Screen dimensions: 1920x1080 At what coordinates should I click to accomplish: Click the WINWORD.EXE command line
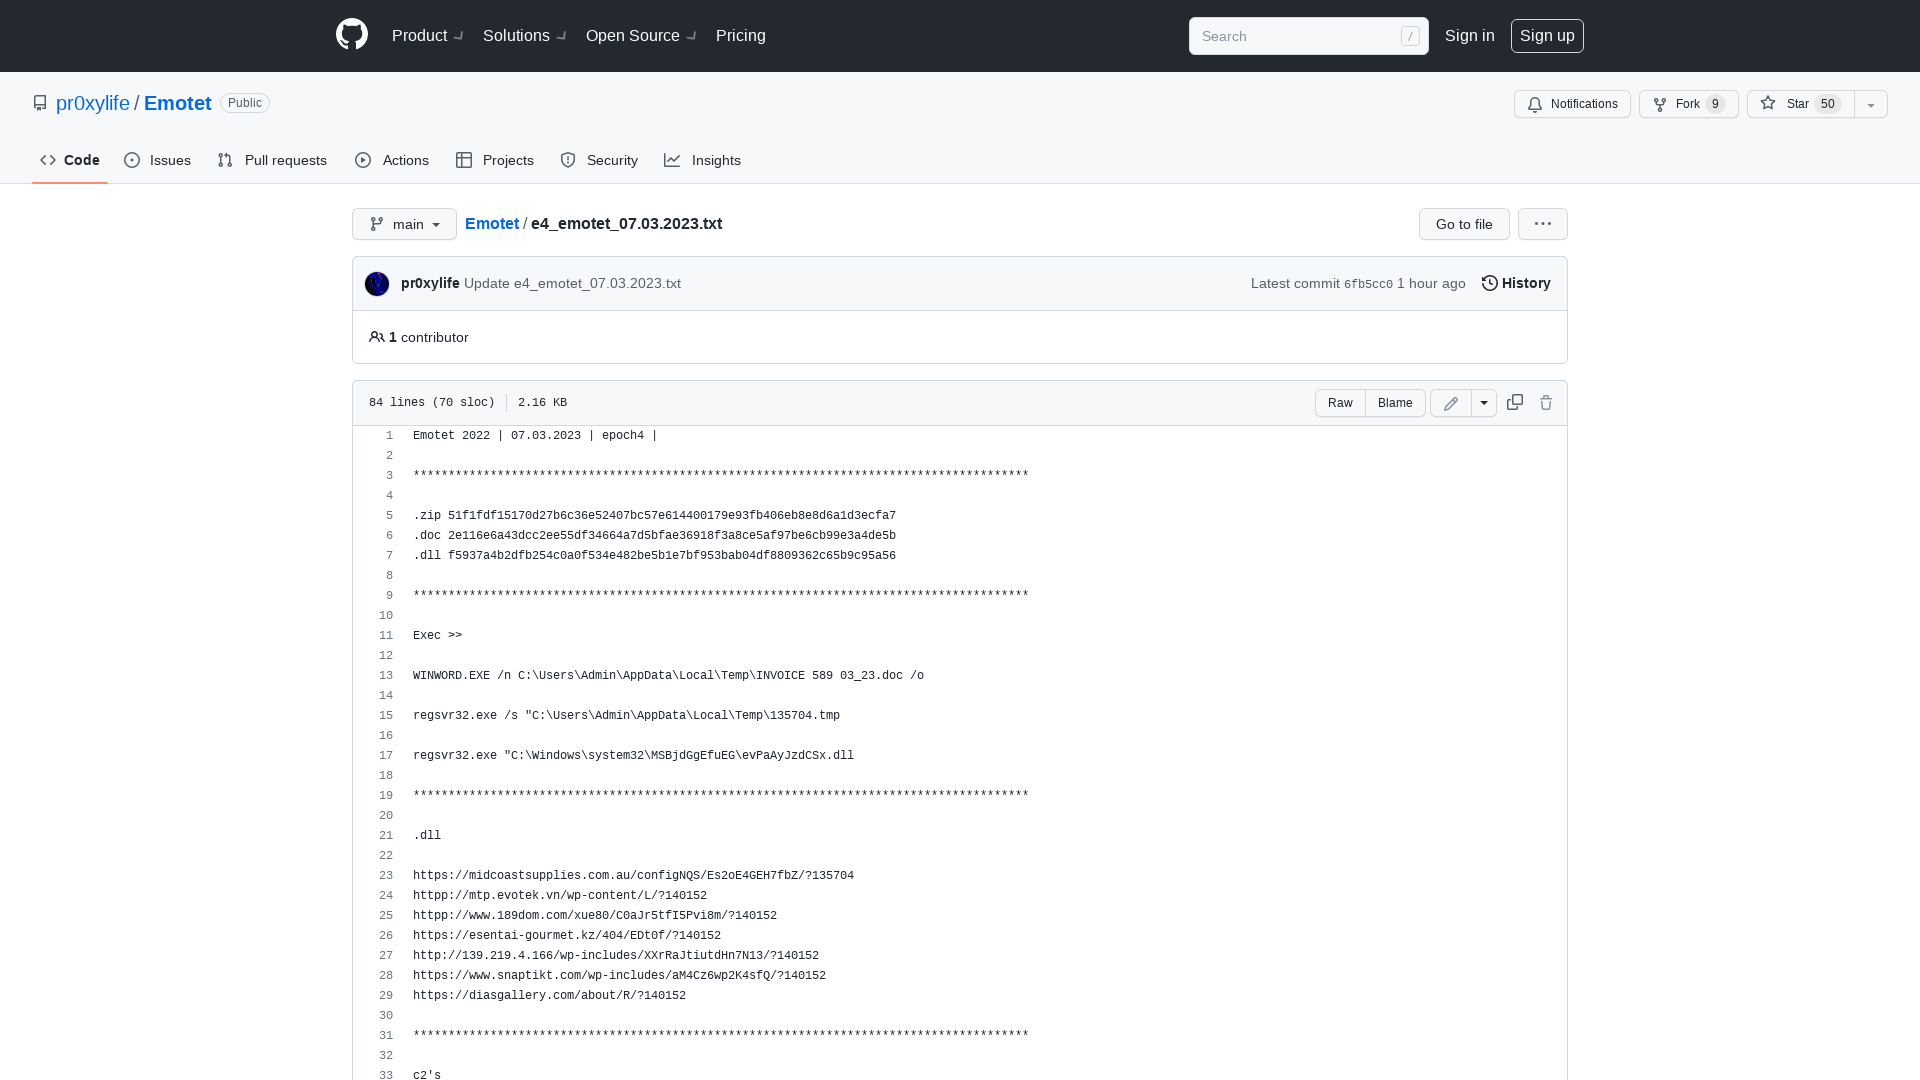click(668, 676)
